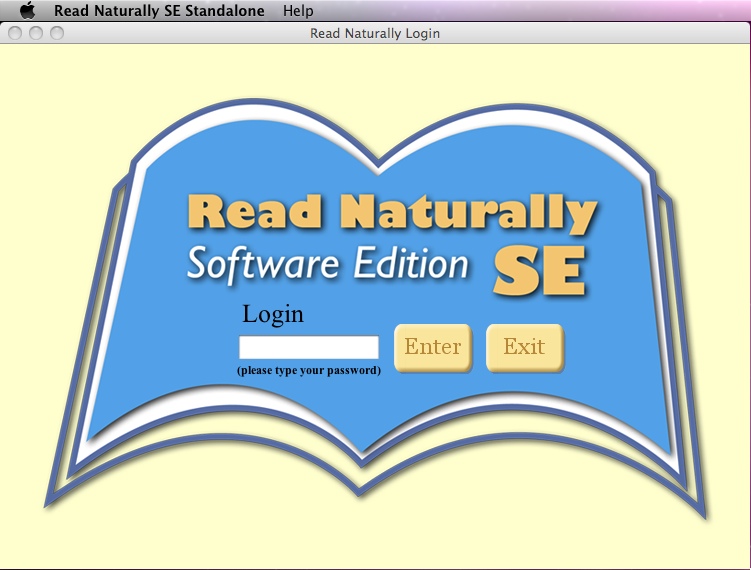The width and height of the screenshot is (751, 570).
Task: Click the top center fold of the book
Action: (377, 160)
